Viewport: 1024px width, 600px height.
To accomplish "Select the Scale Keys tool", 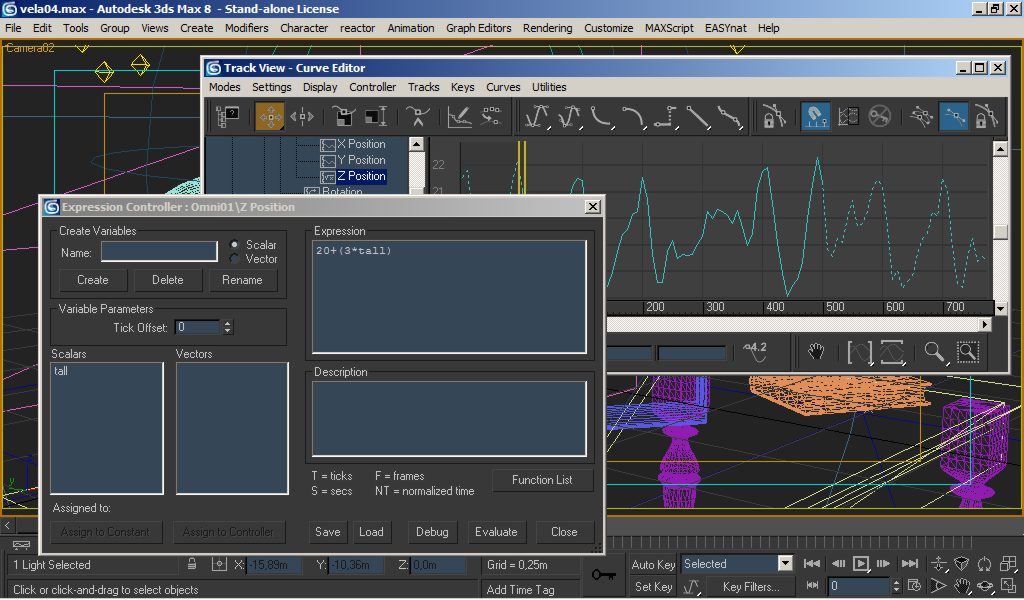I will pos(343,117).
